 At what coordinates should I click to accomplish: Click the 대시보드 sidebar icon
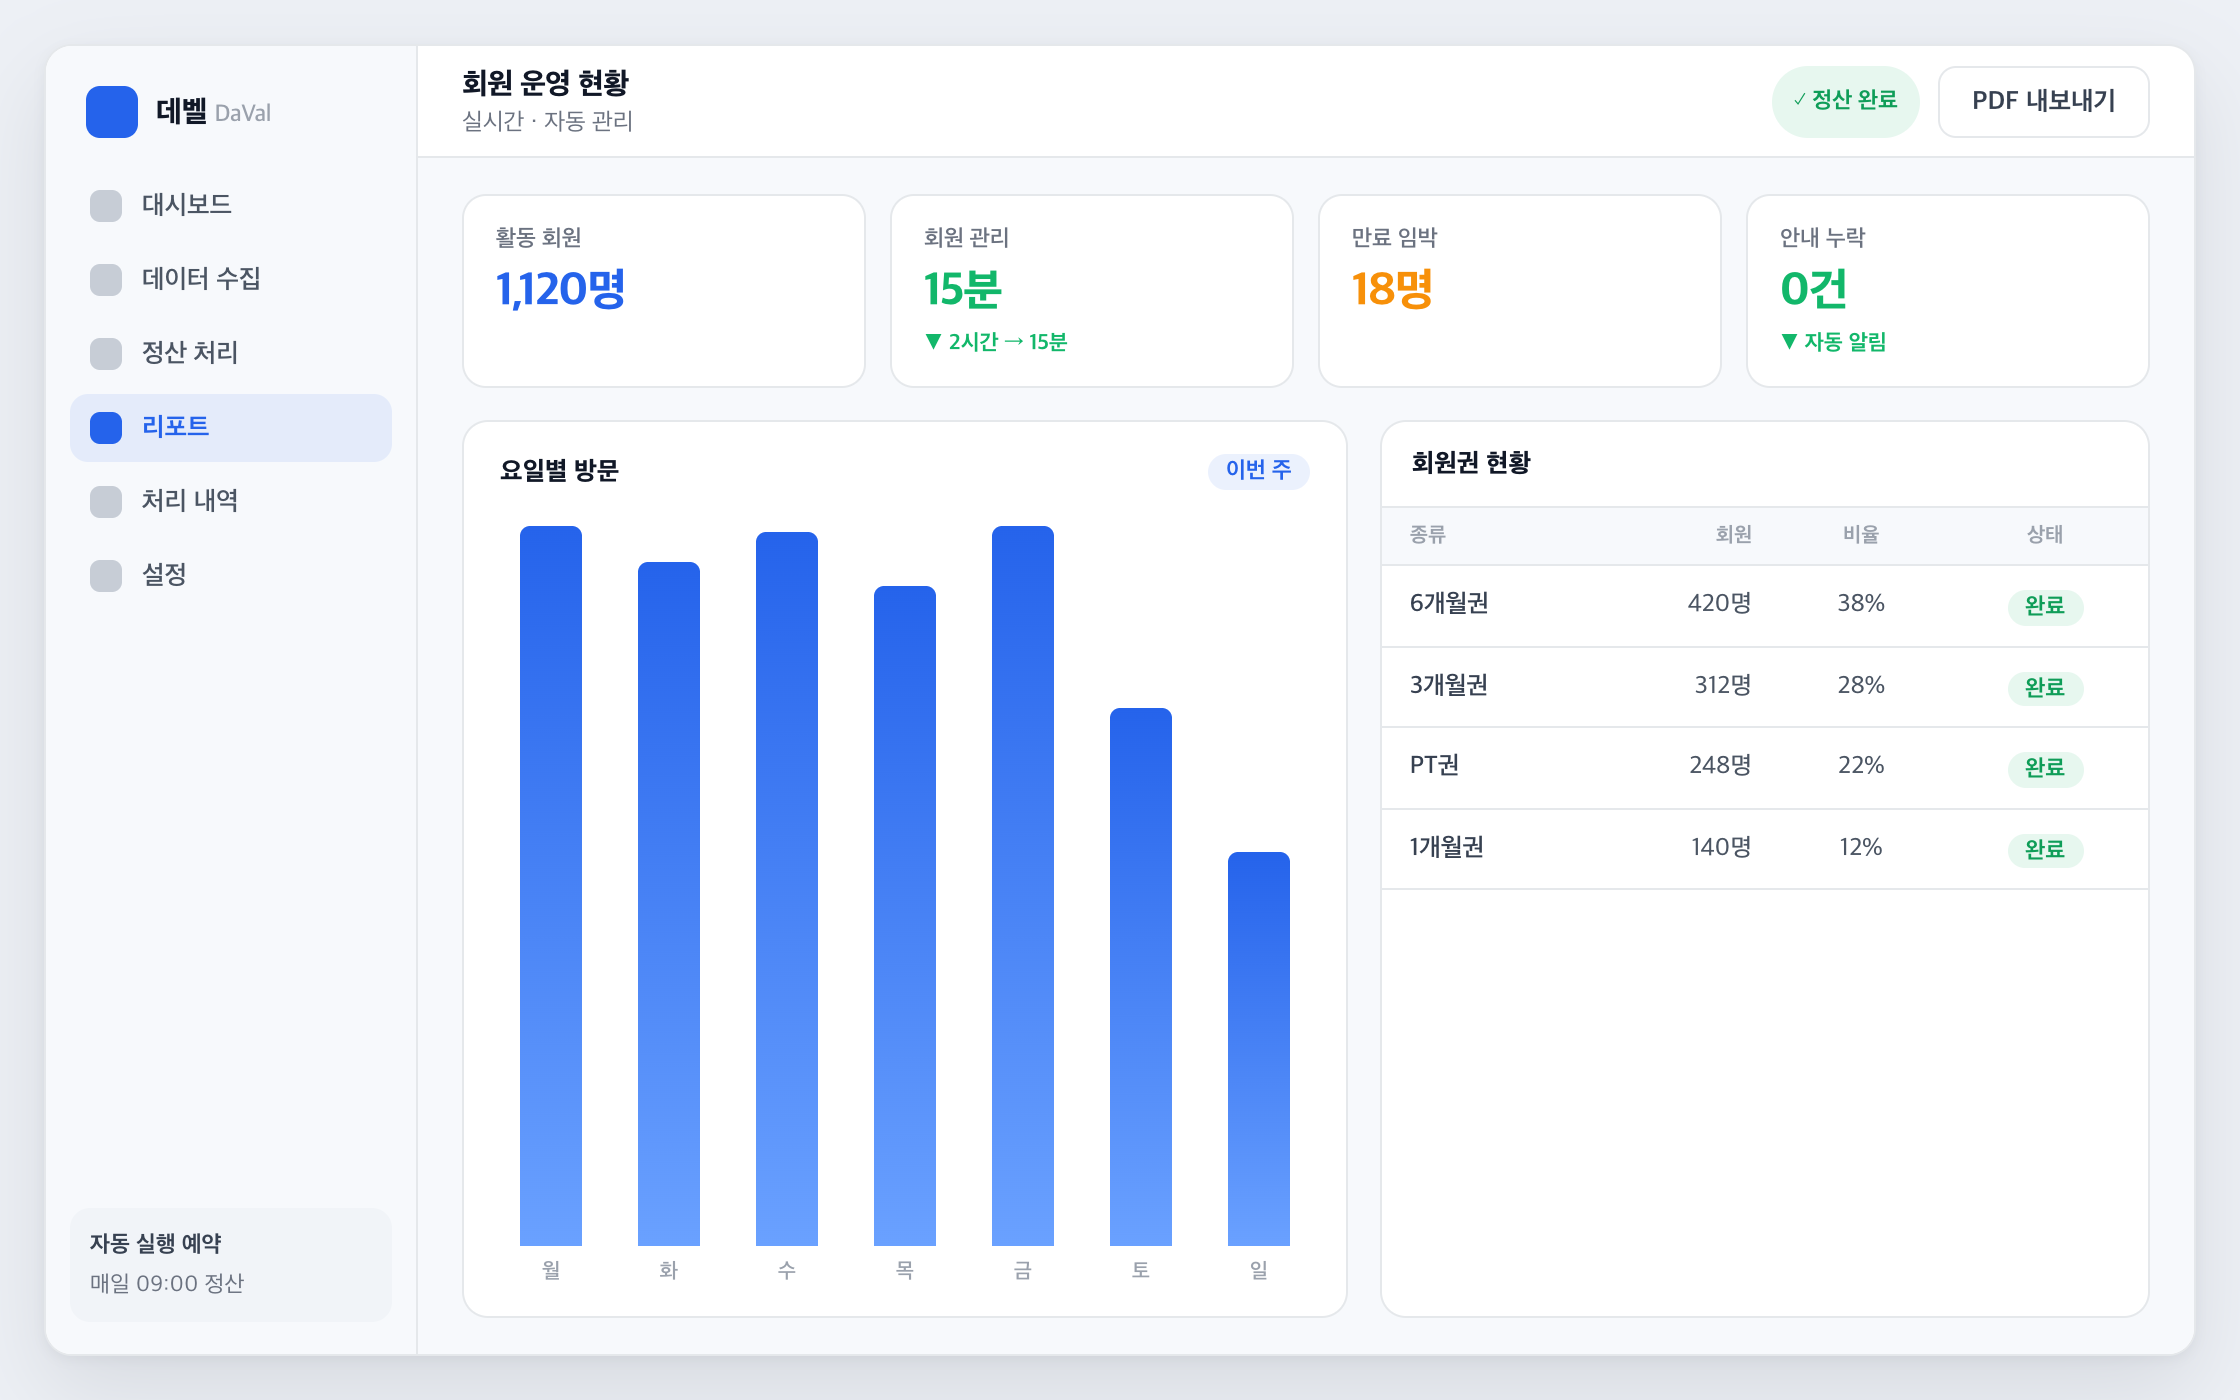[106, 205]
